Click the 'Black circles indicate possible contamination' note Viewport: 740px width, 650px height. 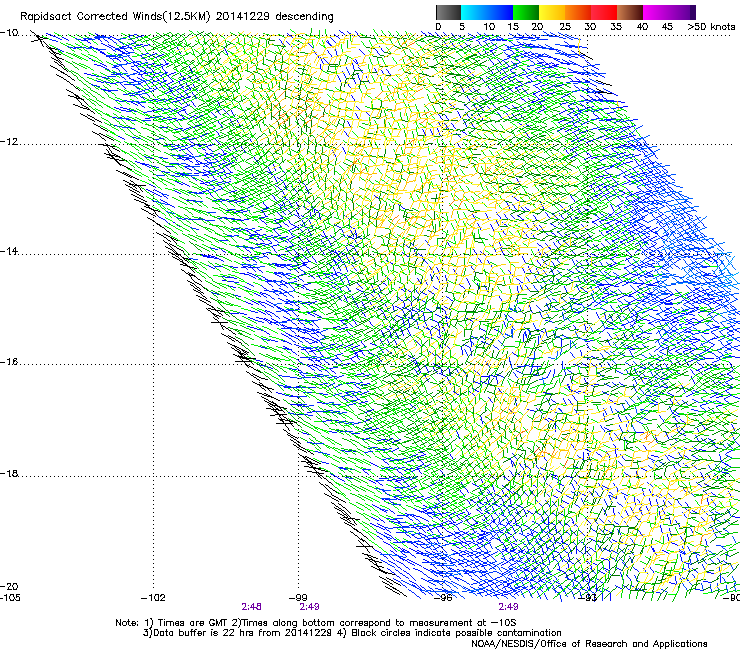[456, 633]
